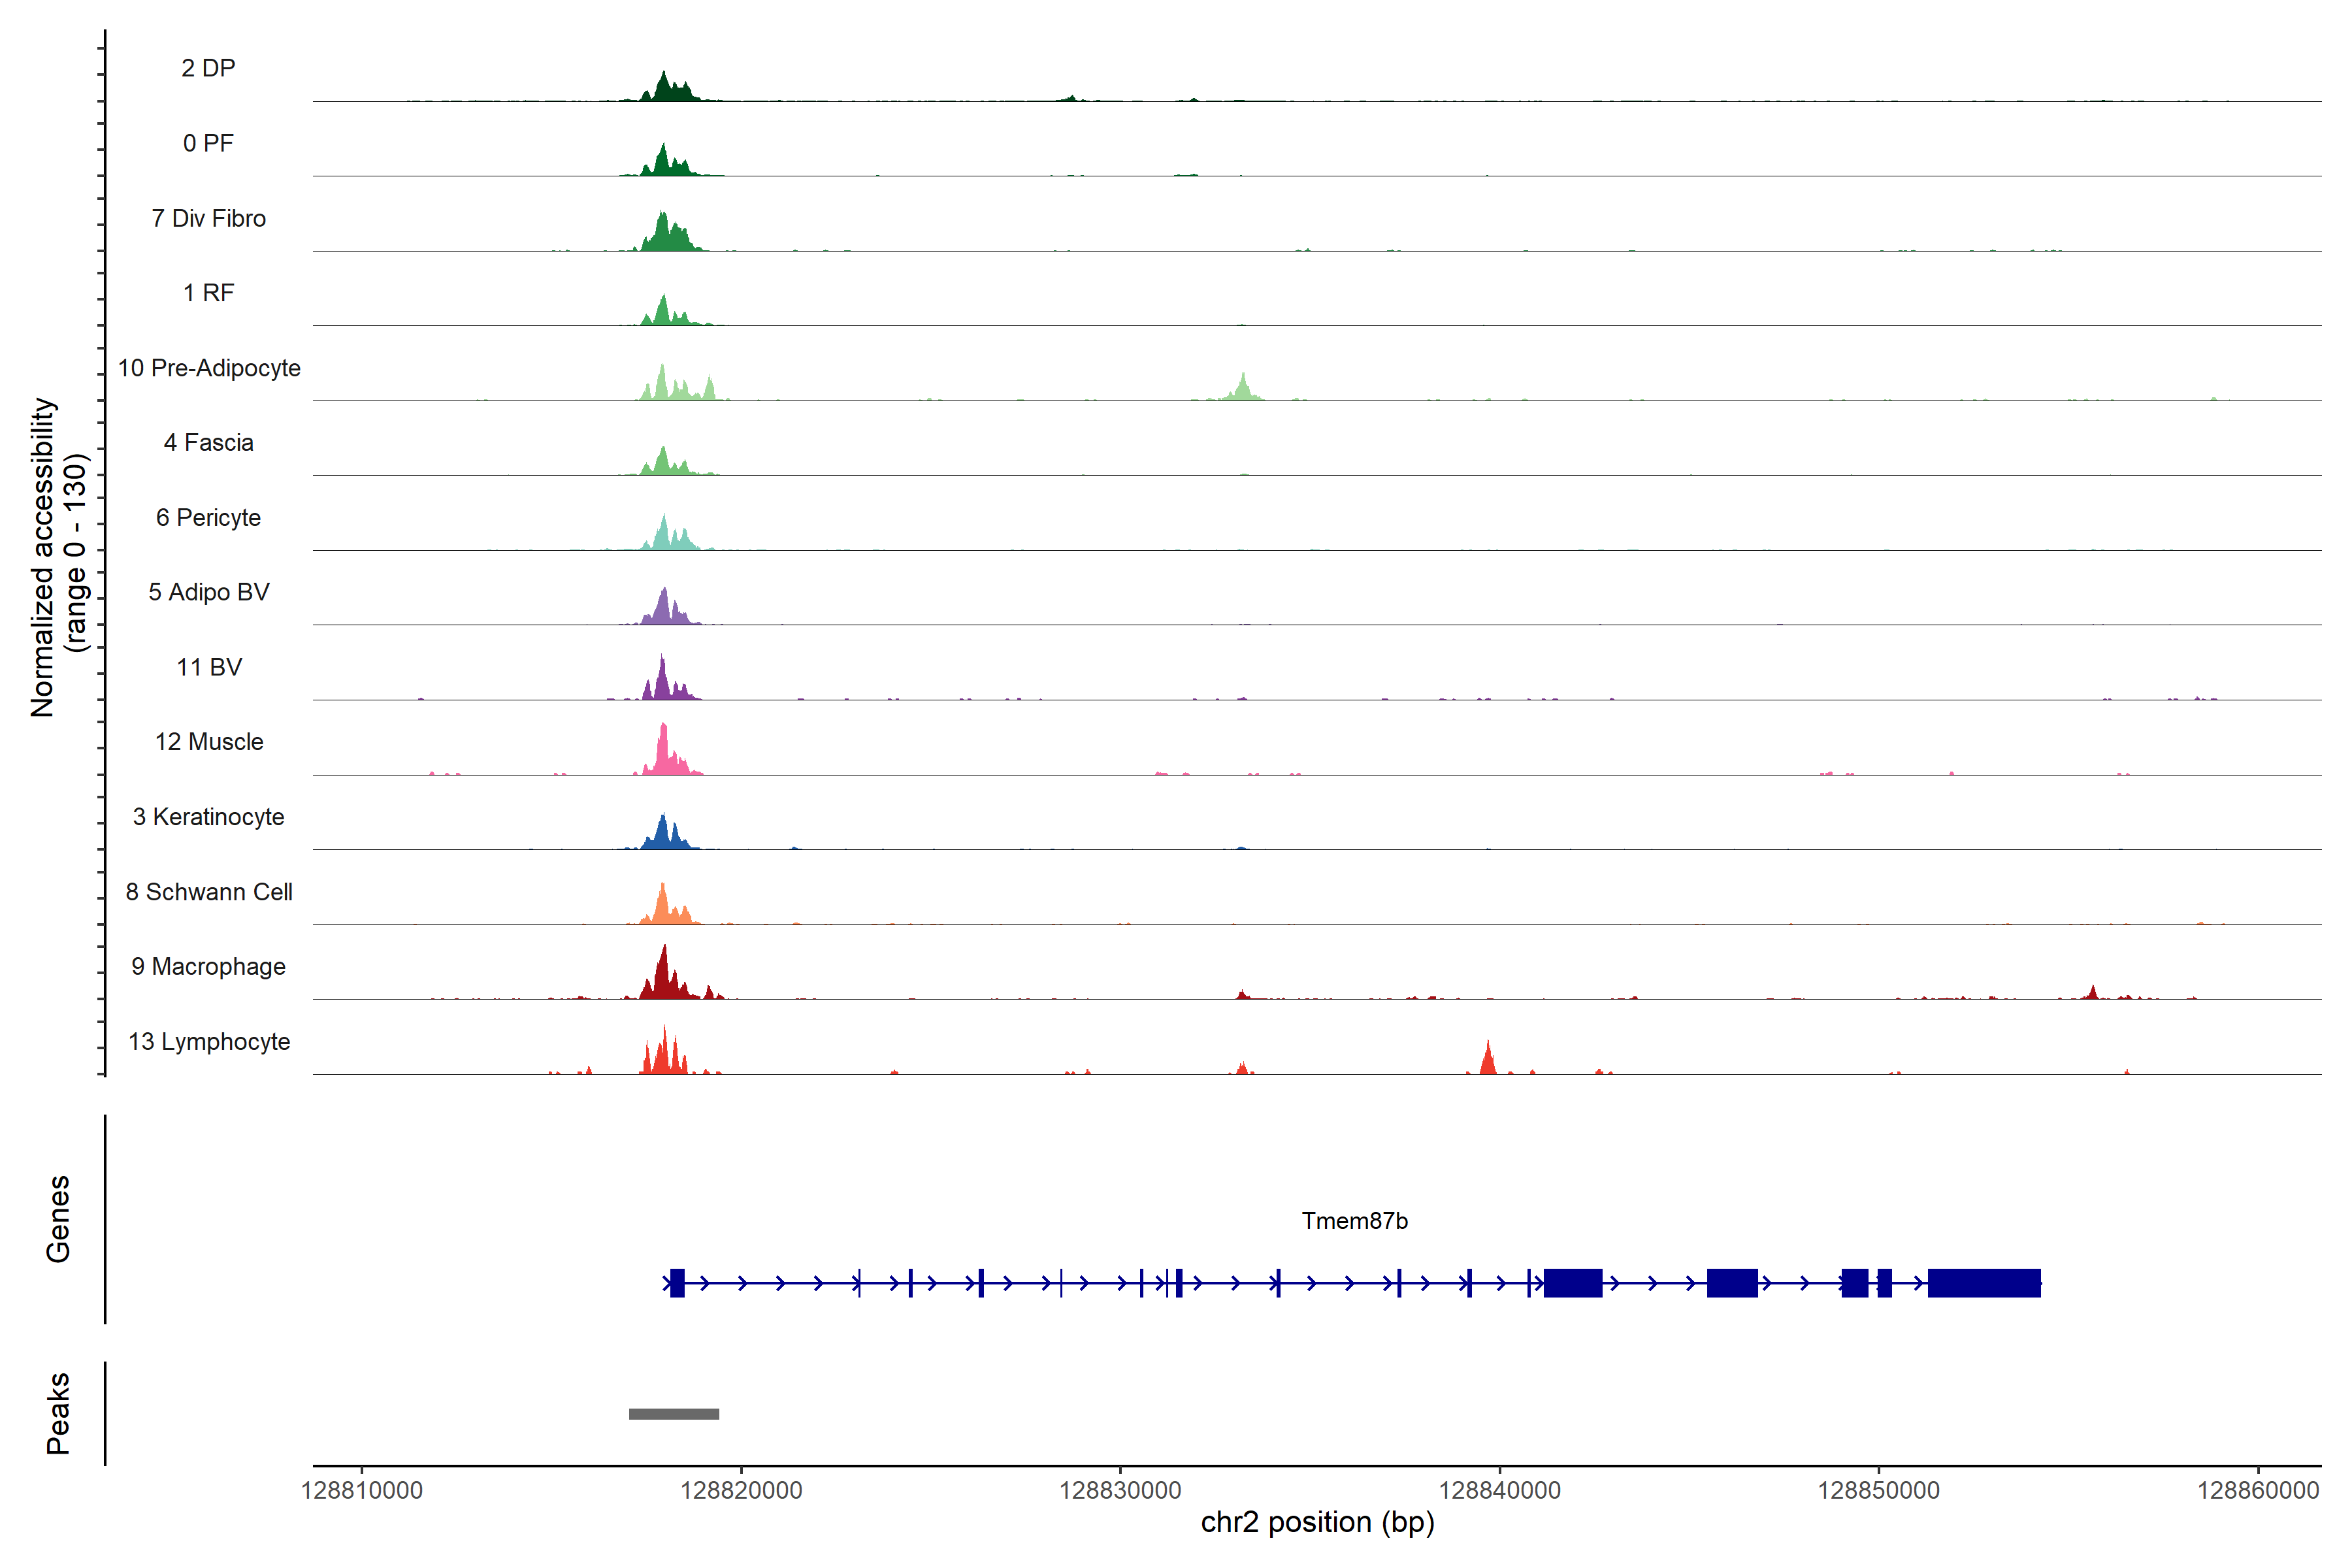Click the 10 Pre-Adipocyte track label
This screenshot has width=2352, height=1568.
[209, 368]
